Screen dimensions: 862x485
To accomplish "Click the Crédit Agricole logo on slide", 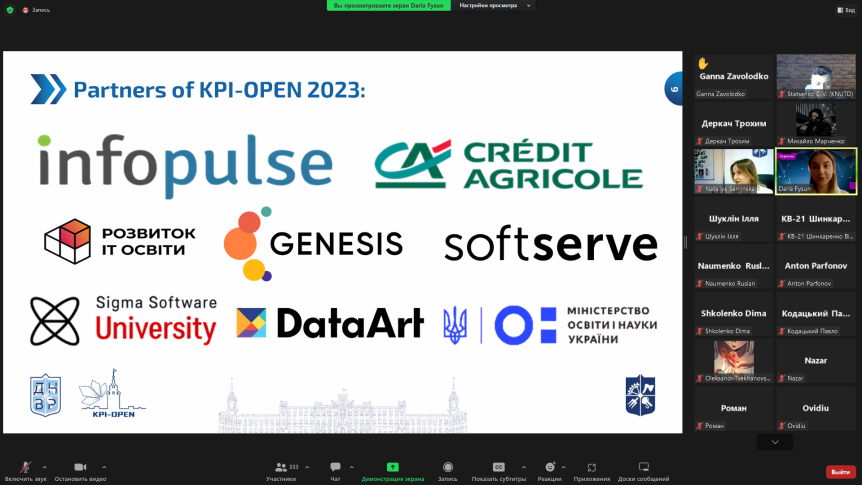I will (x=509, y=164).
